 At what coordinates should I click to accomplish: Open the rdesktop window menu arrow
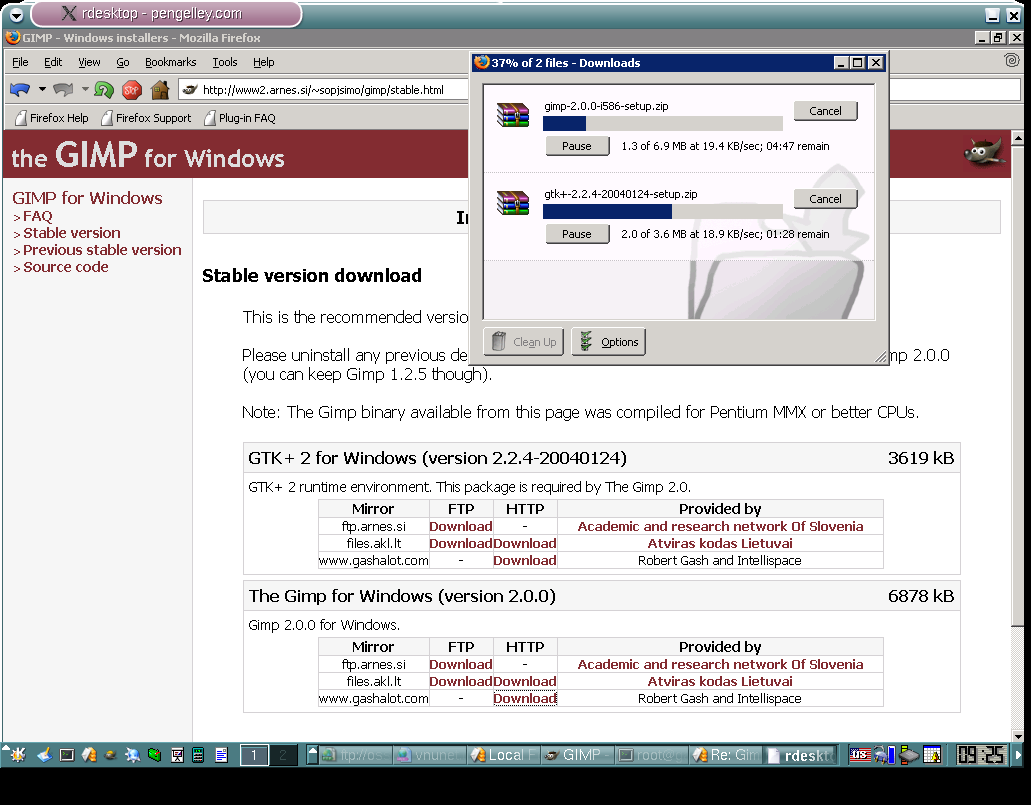(16, 14)
